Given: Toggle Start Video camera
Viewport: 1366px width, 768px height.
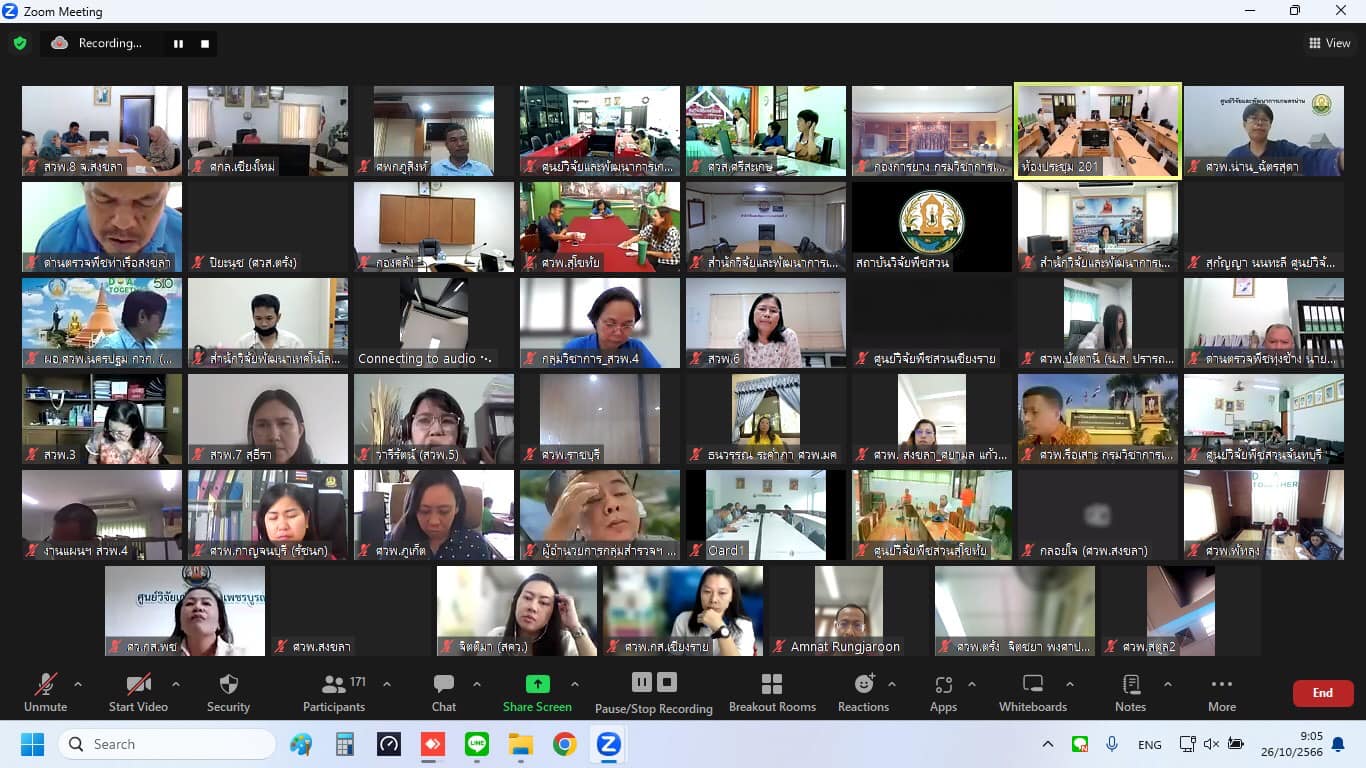Looking at the screenshot, I should click(138, 693).
